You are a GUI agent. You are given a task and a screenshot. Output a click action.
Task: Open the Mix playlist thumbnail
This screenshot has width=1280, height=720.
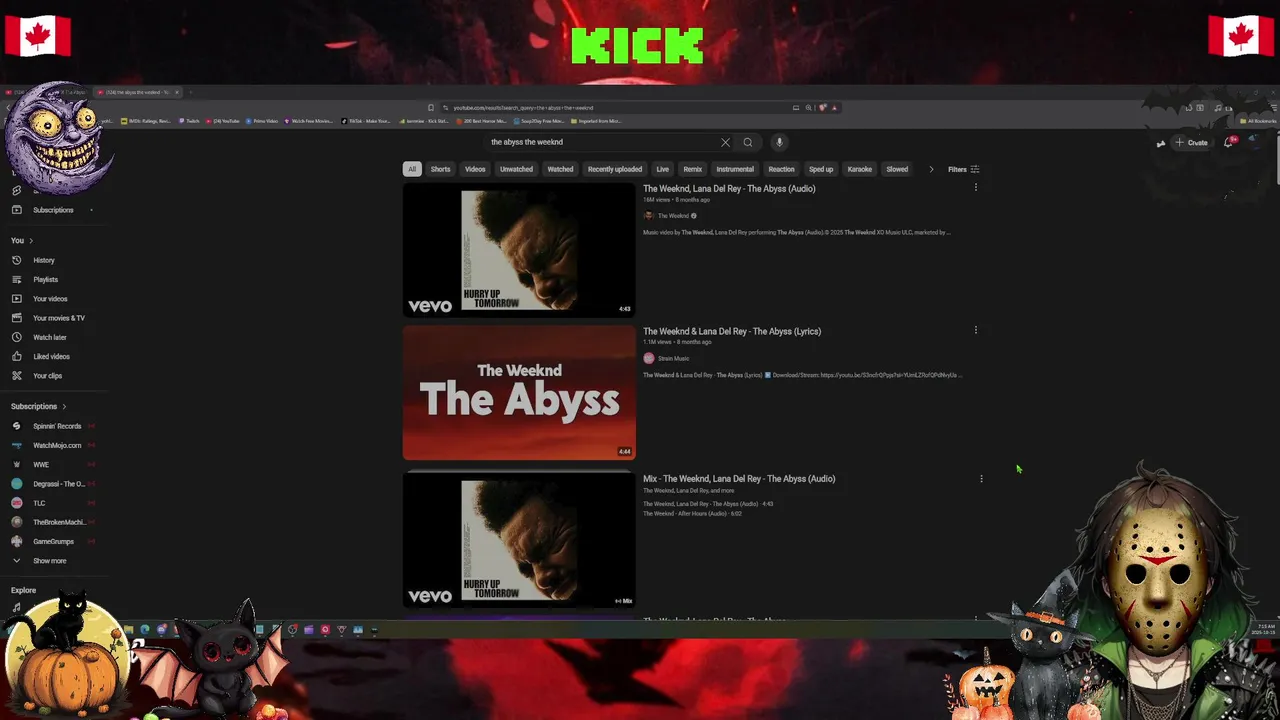point(519,540)
